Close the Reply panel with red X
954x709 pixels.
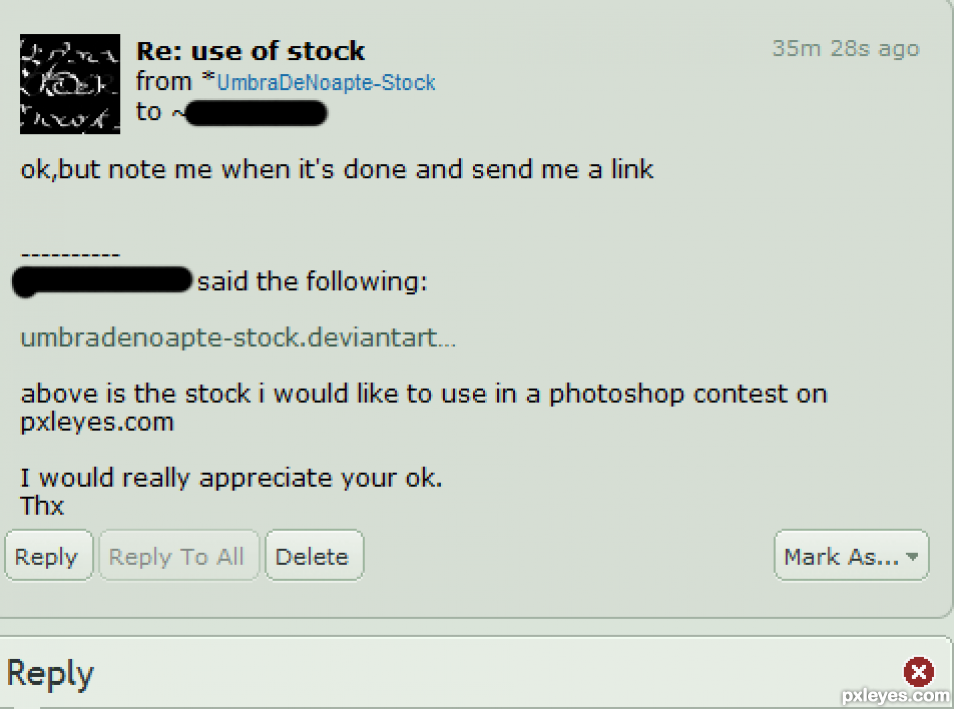919,672
